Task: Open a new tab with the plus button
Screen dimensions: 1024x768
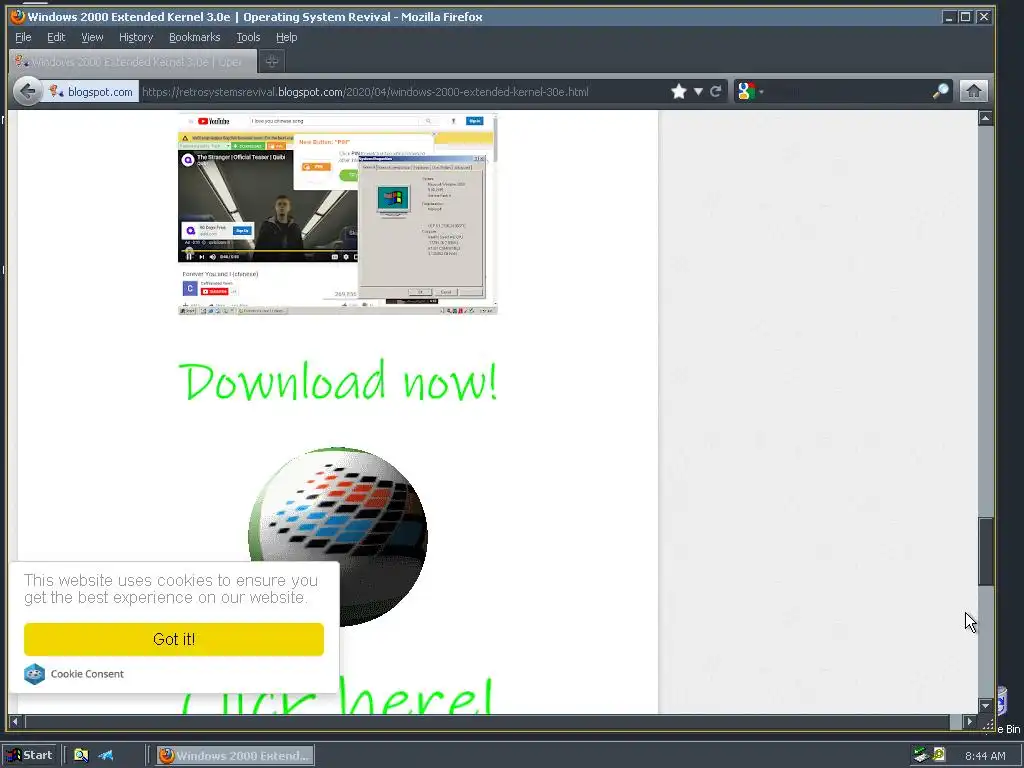Action: (x=272, y=61)
